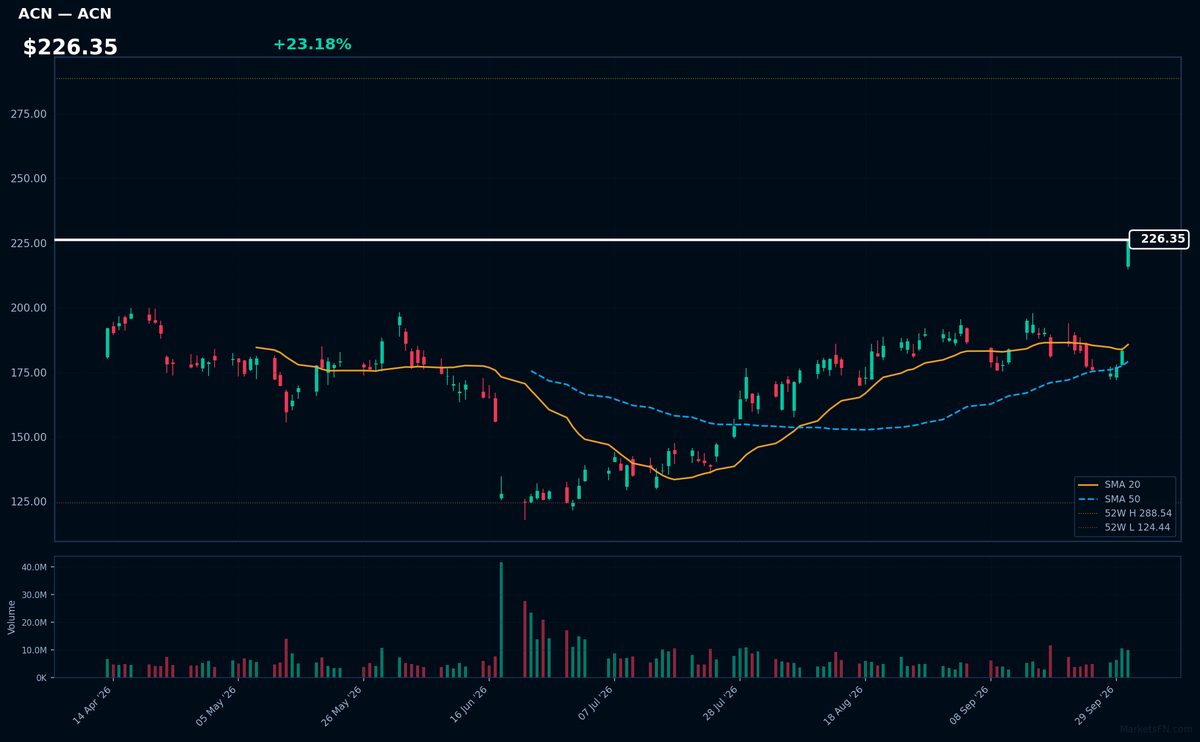1200x742 pixels.
Task: Click the 26 May '26 date label
Action: pyautogui.click(x=342, y=704)
